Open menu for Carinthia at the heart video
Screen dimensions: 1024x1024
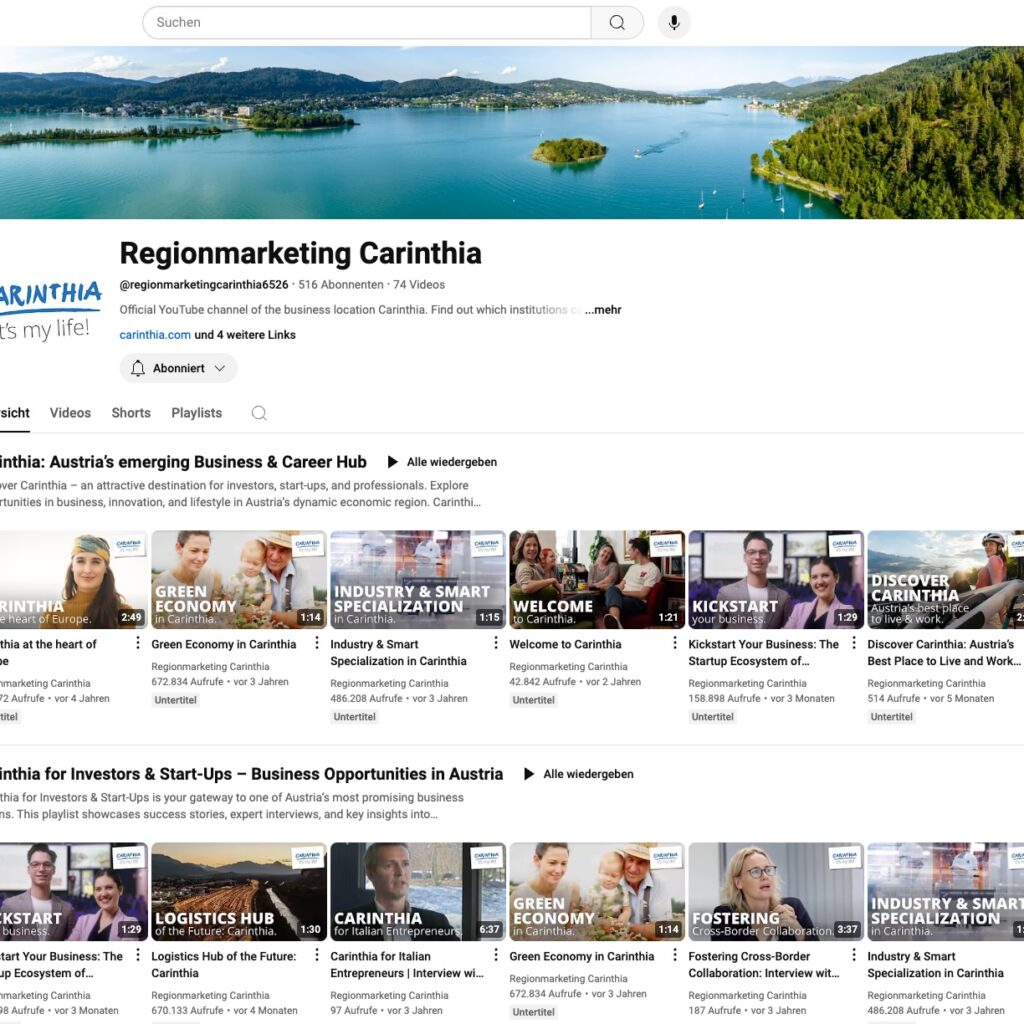point(138,643)
